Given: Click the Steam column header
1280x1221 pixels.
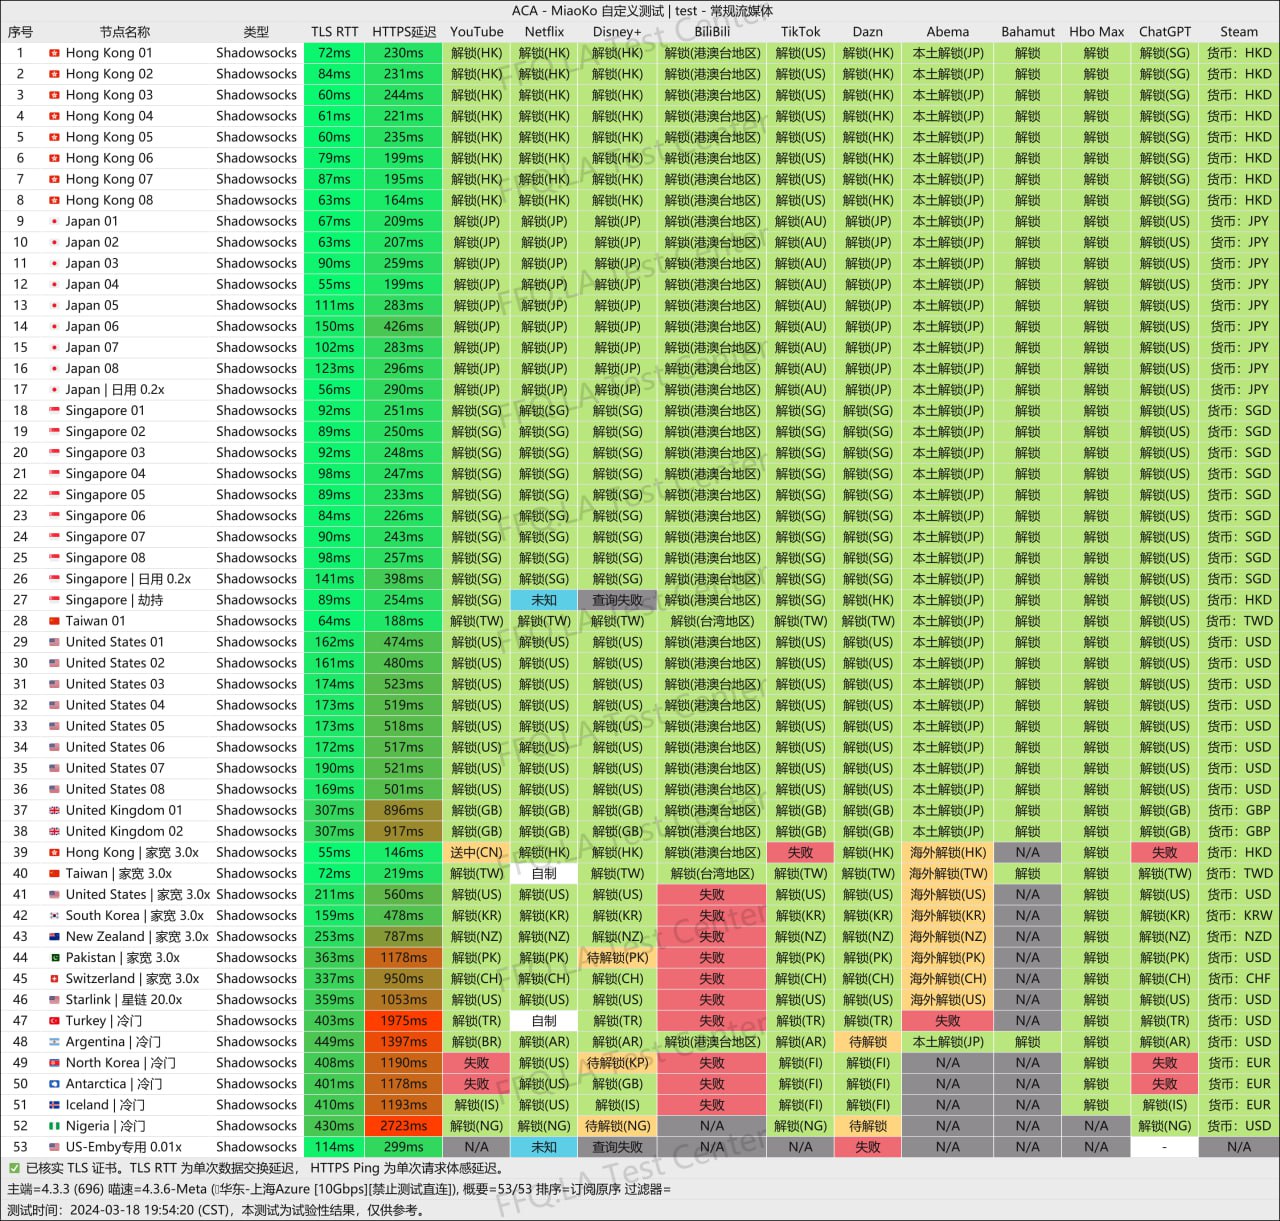Looking at the screenshot, I should click(1239, 32).
